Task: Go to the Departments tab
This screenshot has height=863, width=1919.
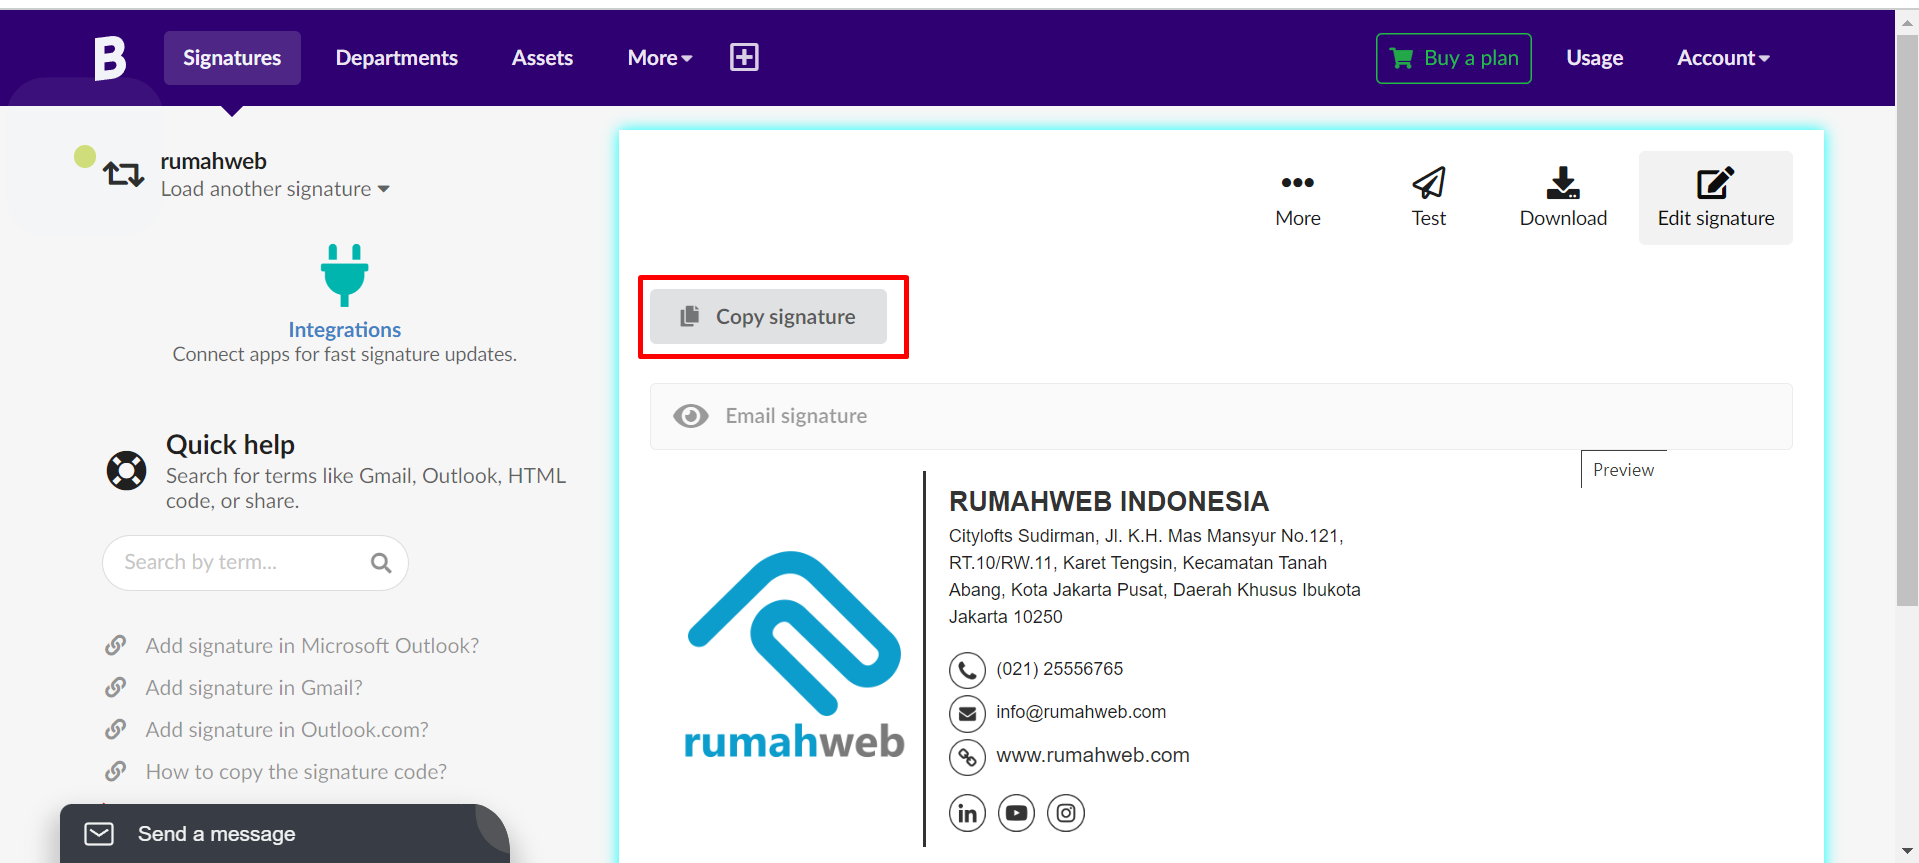Action: pos(397,58)
